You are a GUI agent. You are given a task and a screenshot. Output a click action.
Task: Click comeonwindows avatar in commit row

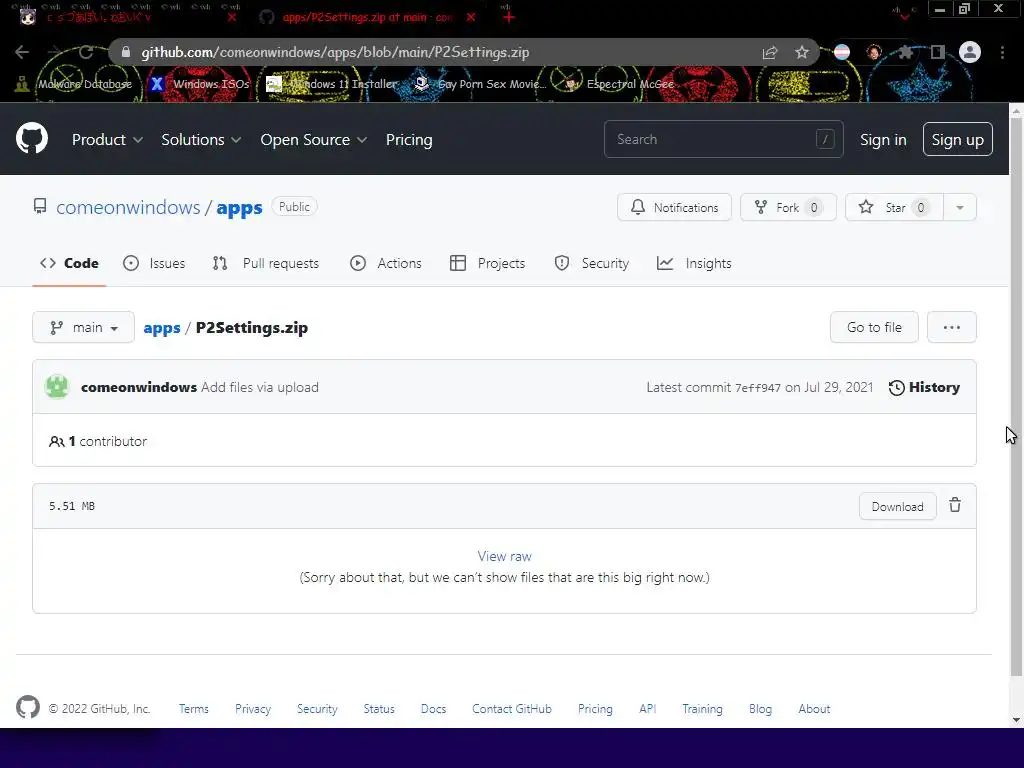pyautogui.click(x=57, y=387)
